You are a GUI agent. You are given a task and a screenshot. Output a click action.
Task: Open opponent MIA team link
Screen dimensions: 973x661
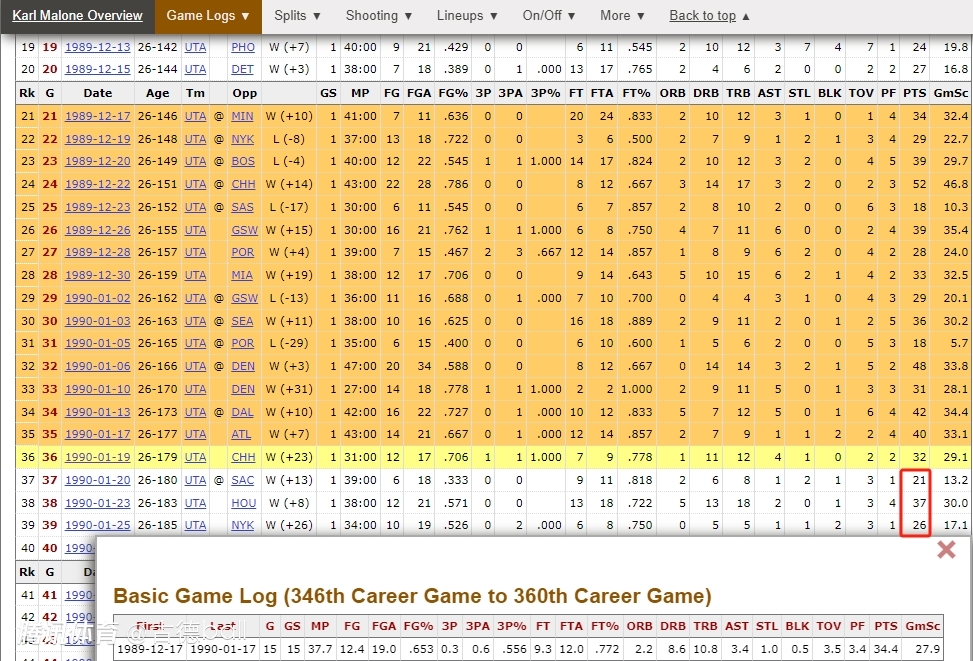pyautogui.click(x=242, y=276)
